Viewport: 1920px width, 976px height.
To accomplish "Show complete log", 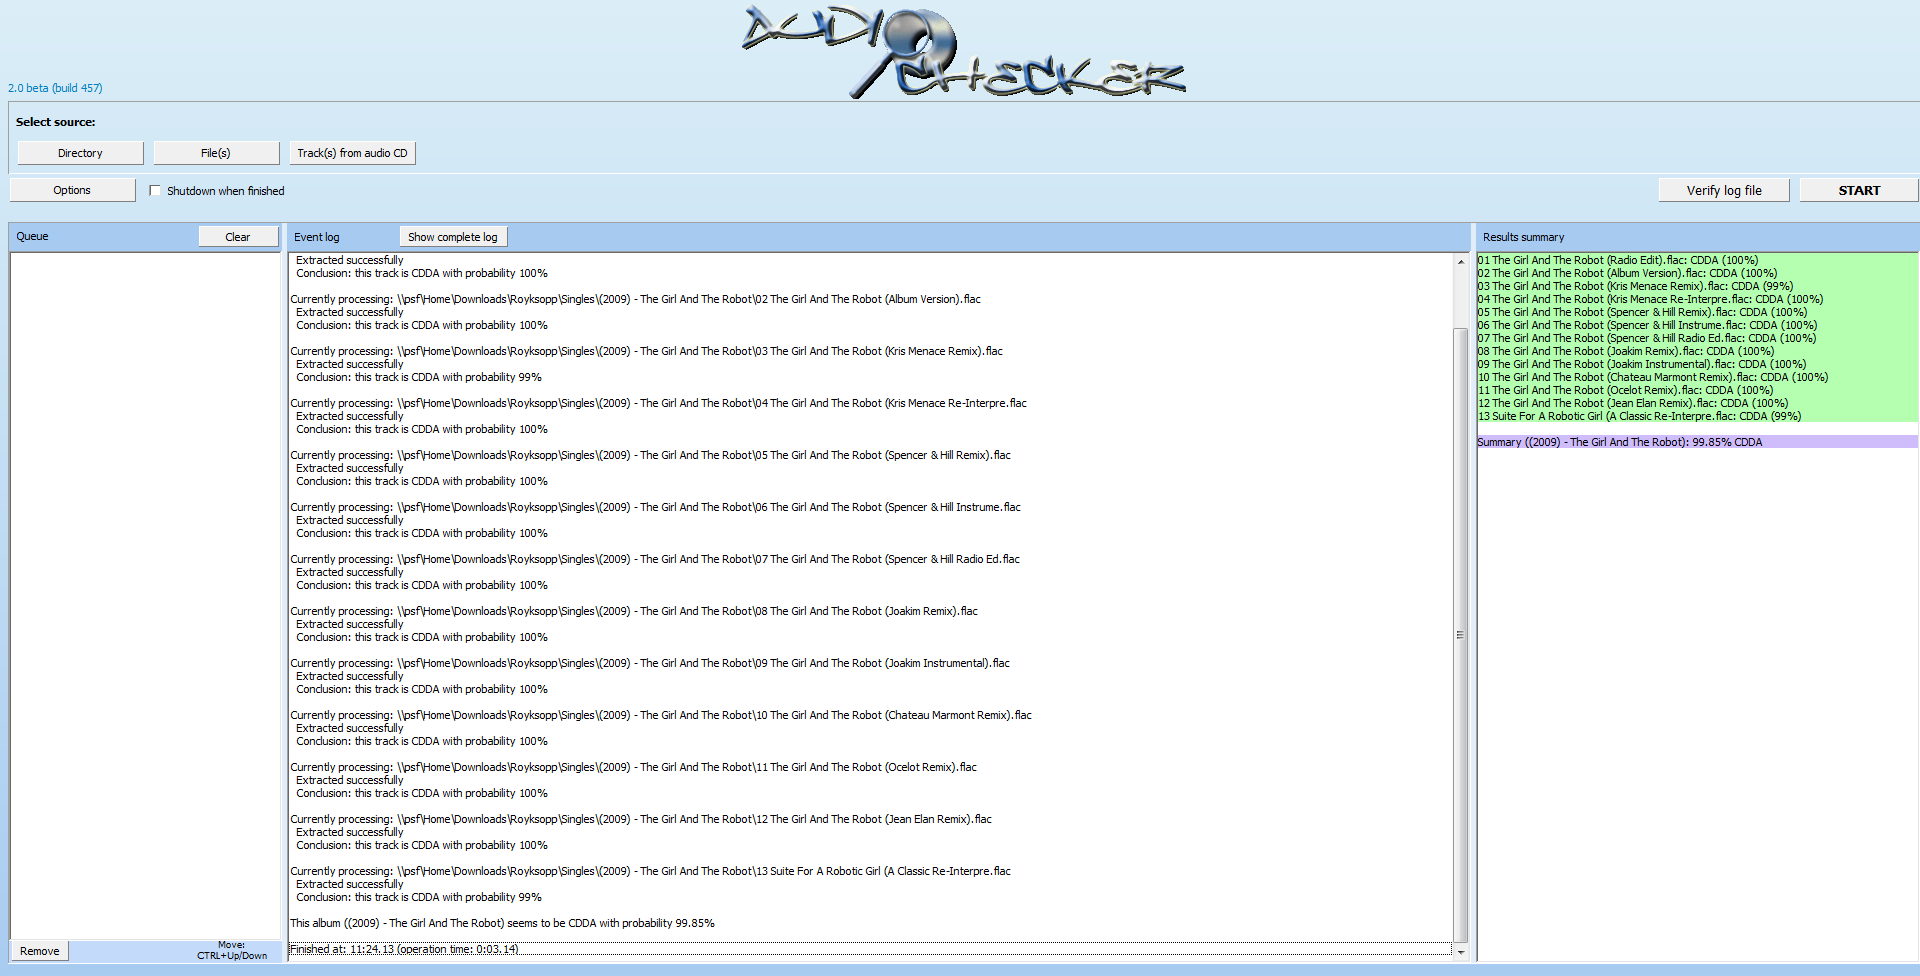I will click(x=452, y=237).
